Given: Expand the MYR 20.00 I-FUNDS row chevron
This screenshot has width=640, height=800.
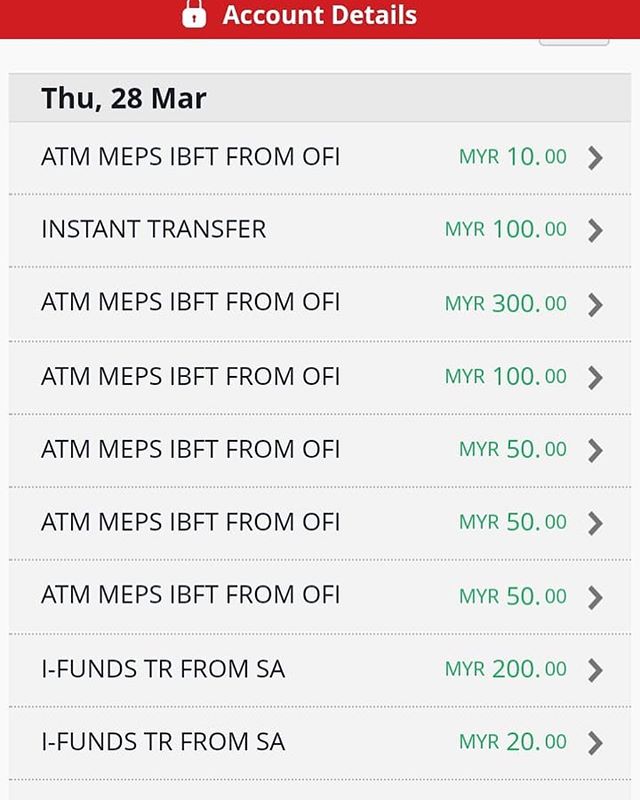Looking at the screenshot, I should click(596, 742).
